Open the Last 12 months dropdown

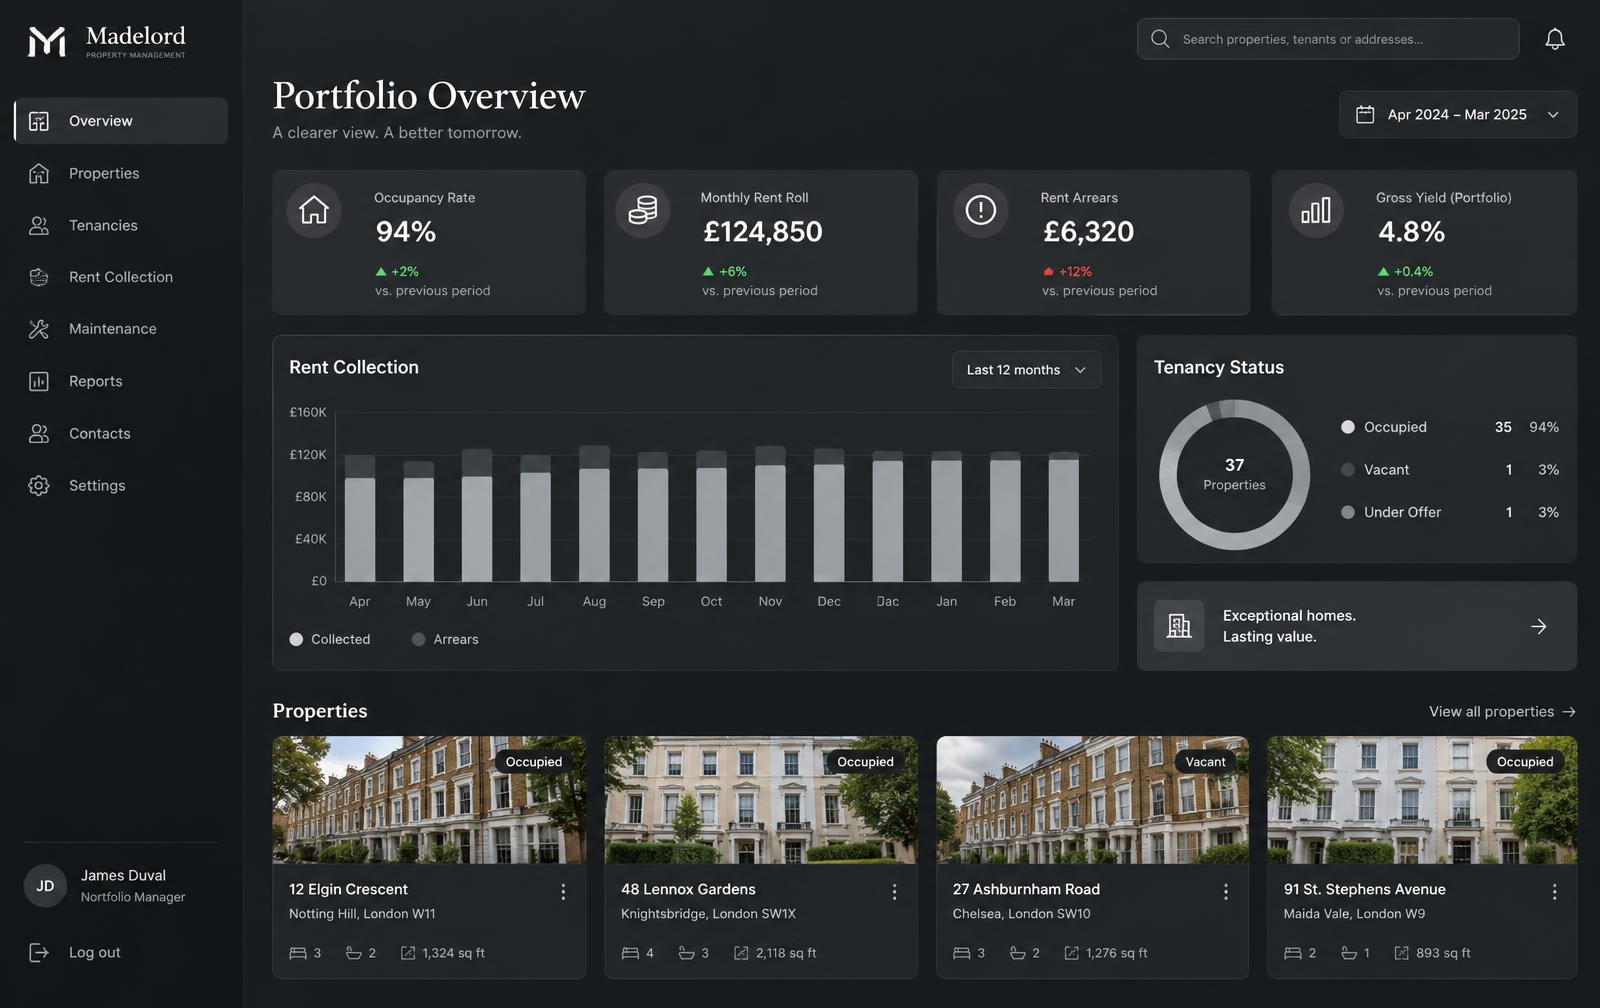(x=1026, y=370)
